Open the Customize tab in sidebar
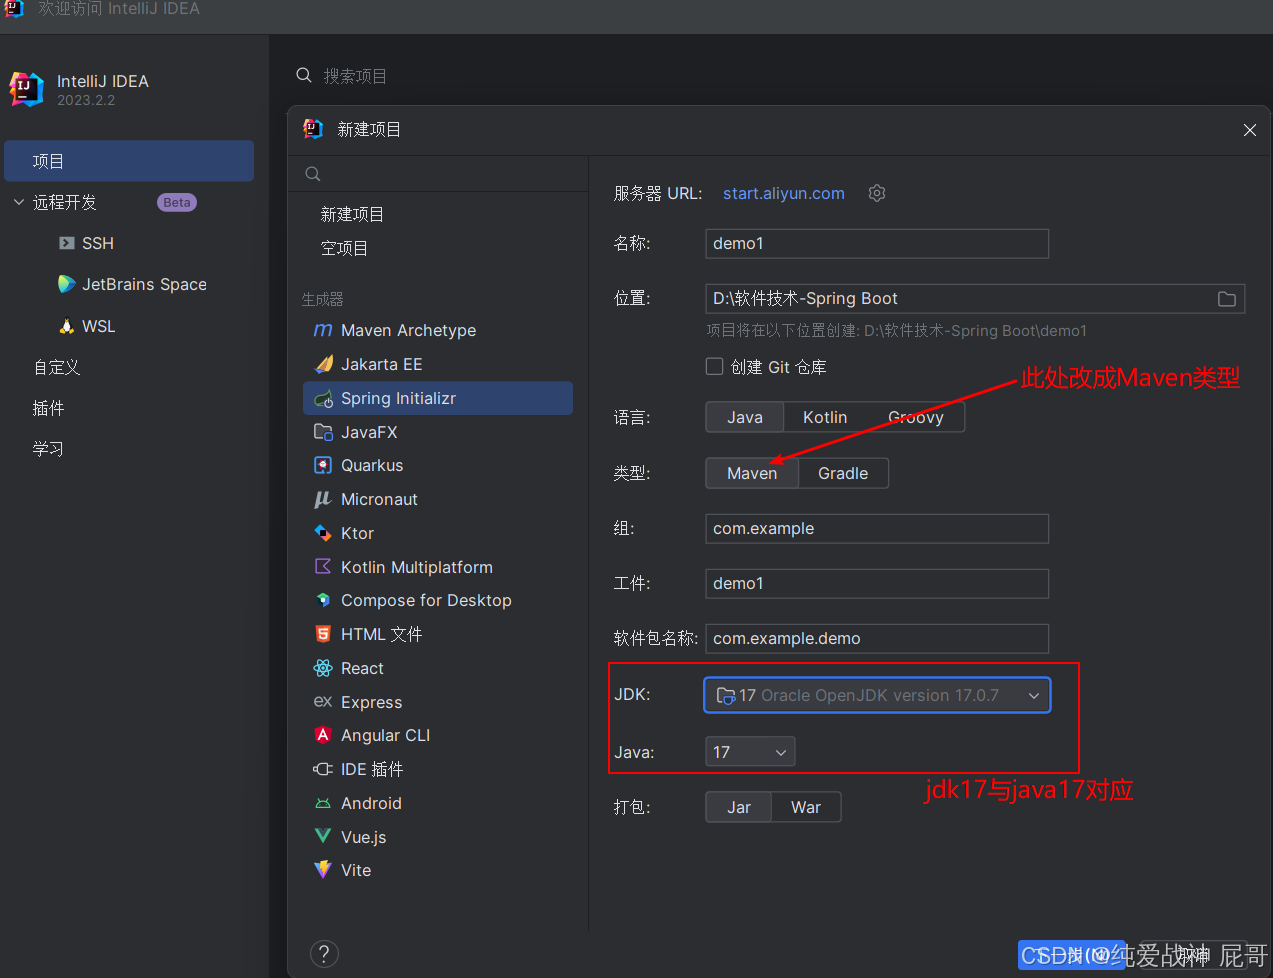Image resolution: width=1273 pixels, height=978 pixels. 57,367
